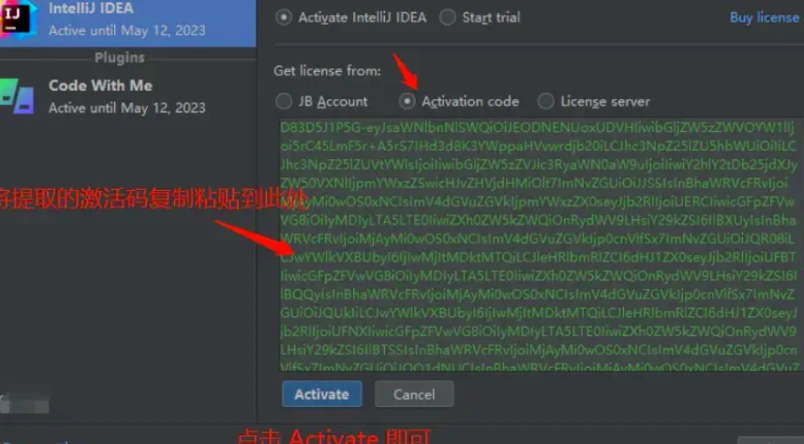Click the cut-off blue link at bottom-left
804x444 pixels.
(x=38, y=441)
